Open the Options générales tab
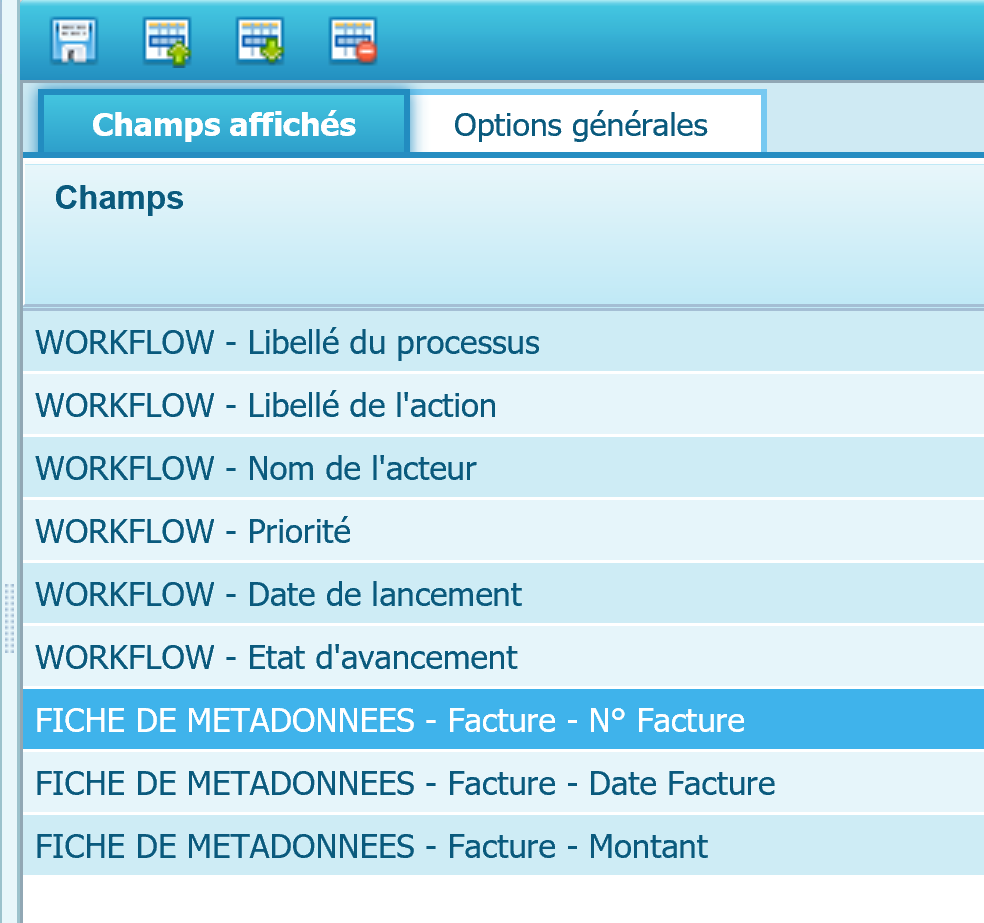Image resolution: width=984 pixels, height=923 pixels. click(x=581, y=125)
